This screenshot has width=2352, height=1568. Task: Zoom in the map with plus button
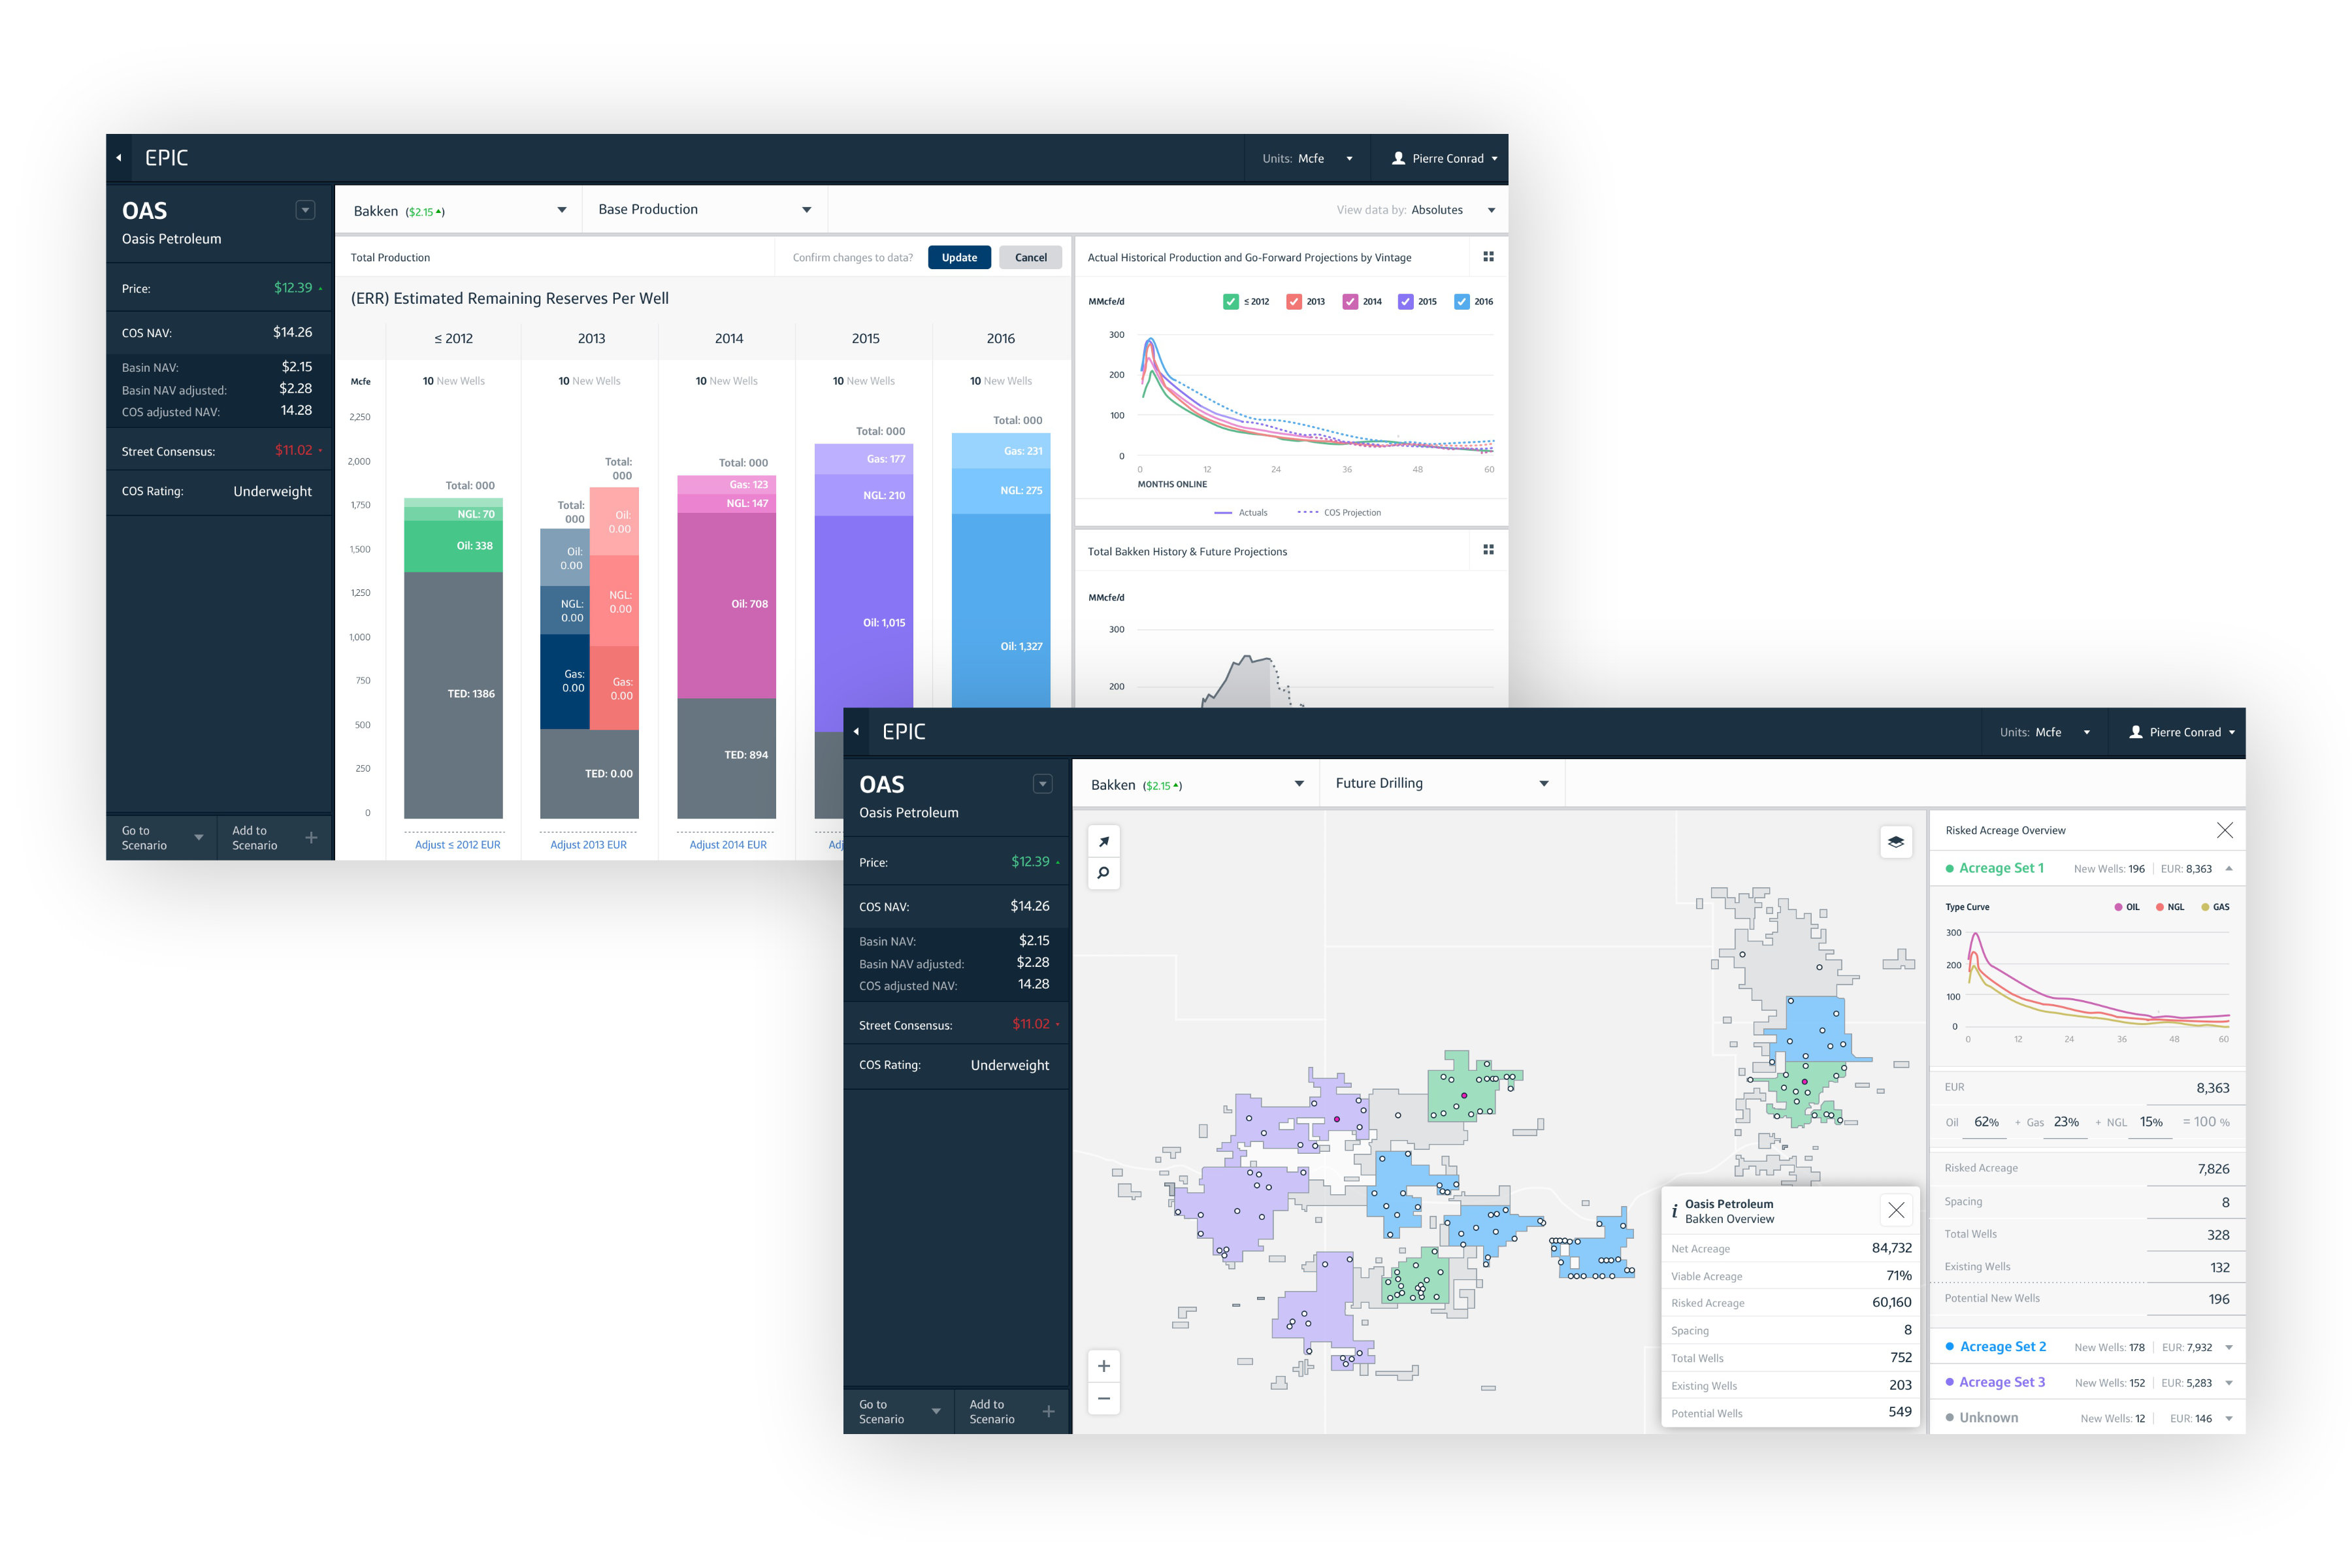click(1103, 1366)
